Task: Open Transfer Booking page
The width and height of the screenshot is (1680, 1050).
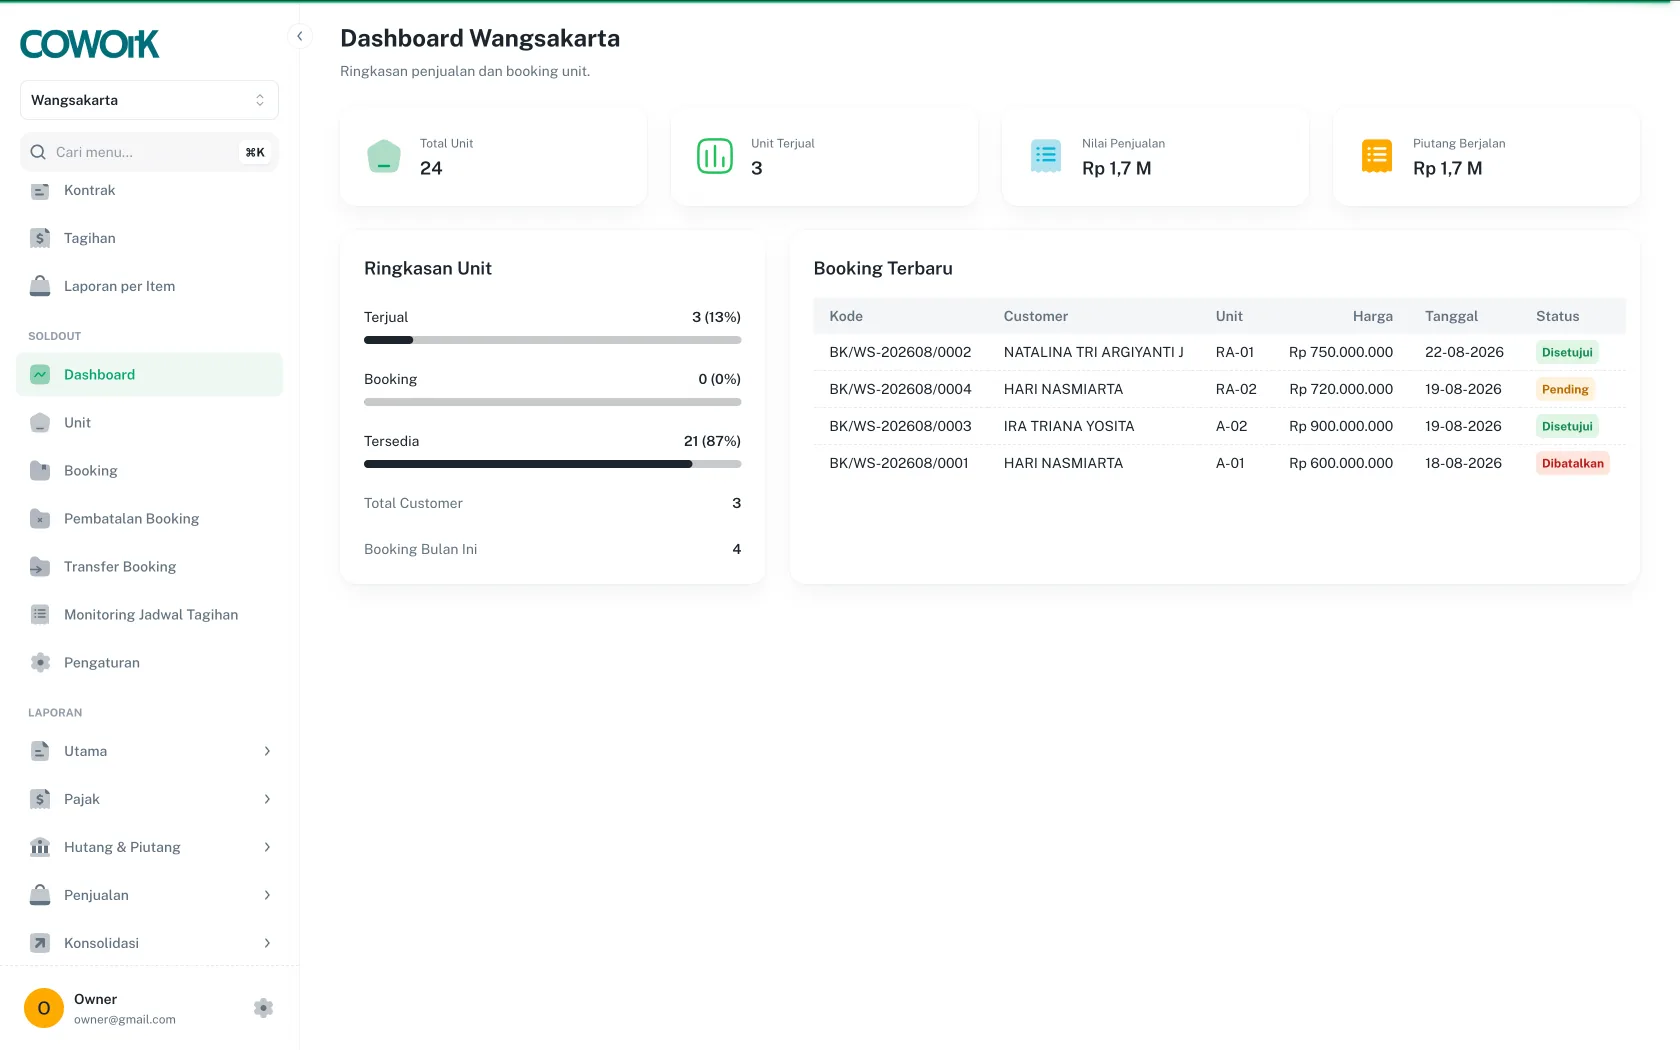Action: click(149, 566)
